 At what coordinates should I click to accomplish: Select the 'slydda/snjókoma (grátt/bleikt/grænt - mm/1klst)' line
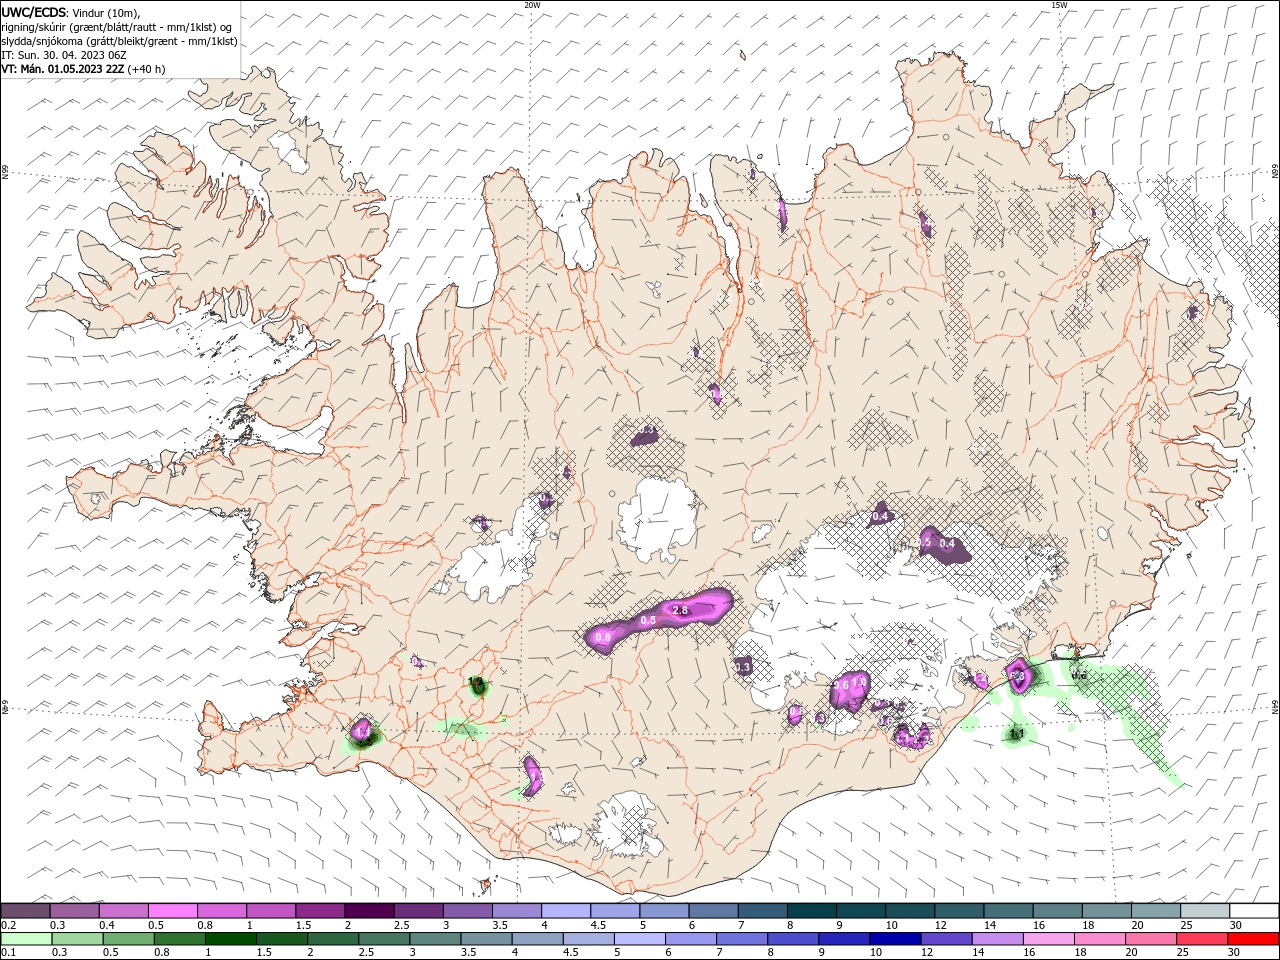pos(119,41)
